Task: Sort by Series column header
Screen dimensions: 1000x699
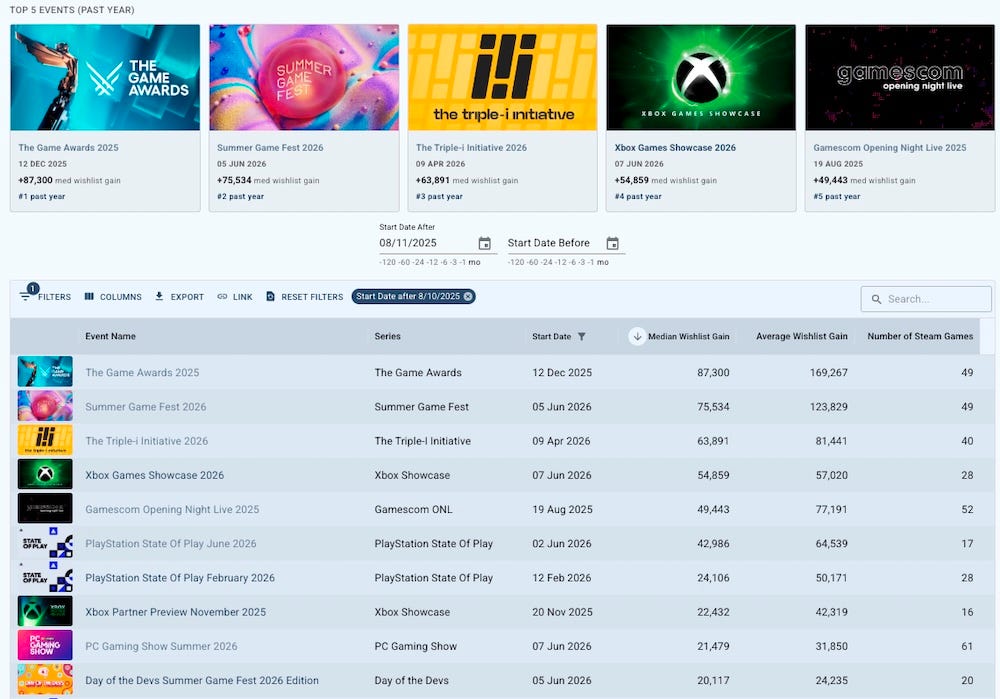Action: pos(387,336)
